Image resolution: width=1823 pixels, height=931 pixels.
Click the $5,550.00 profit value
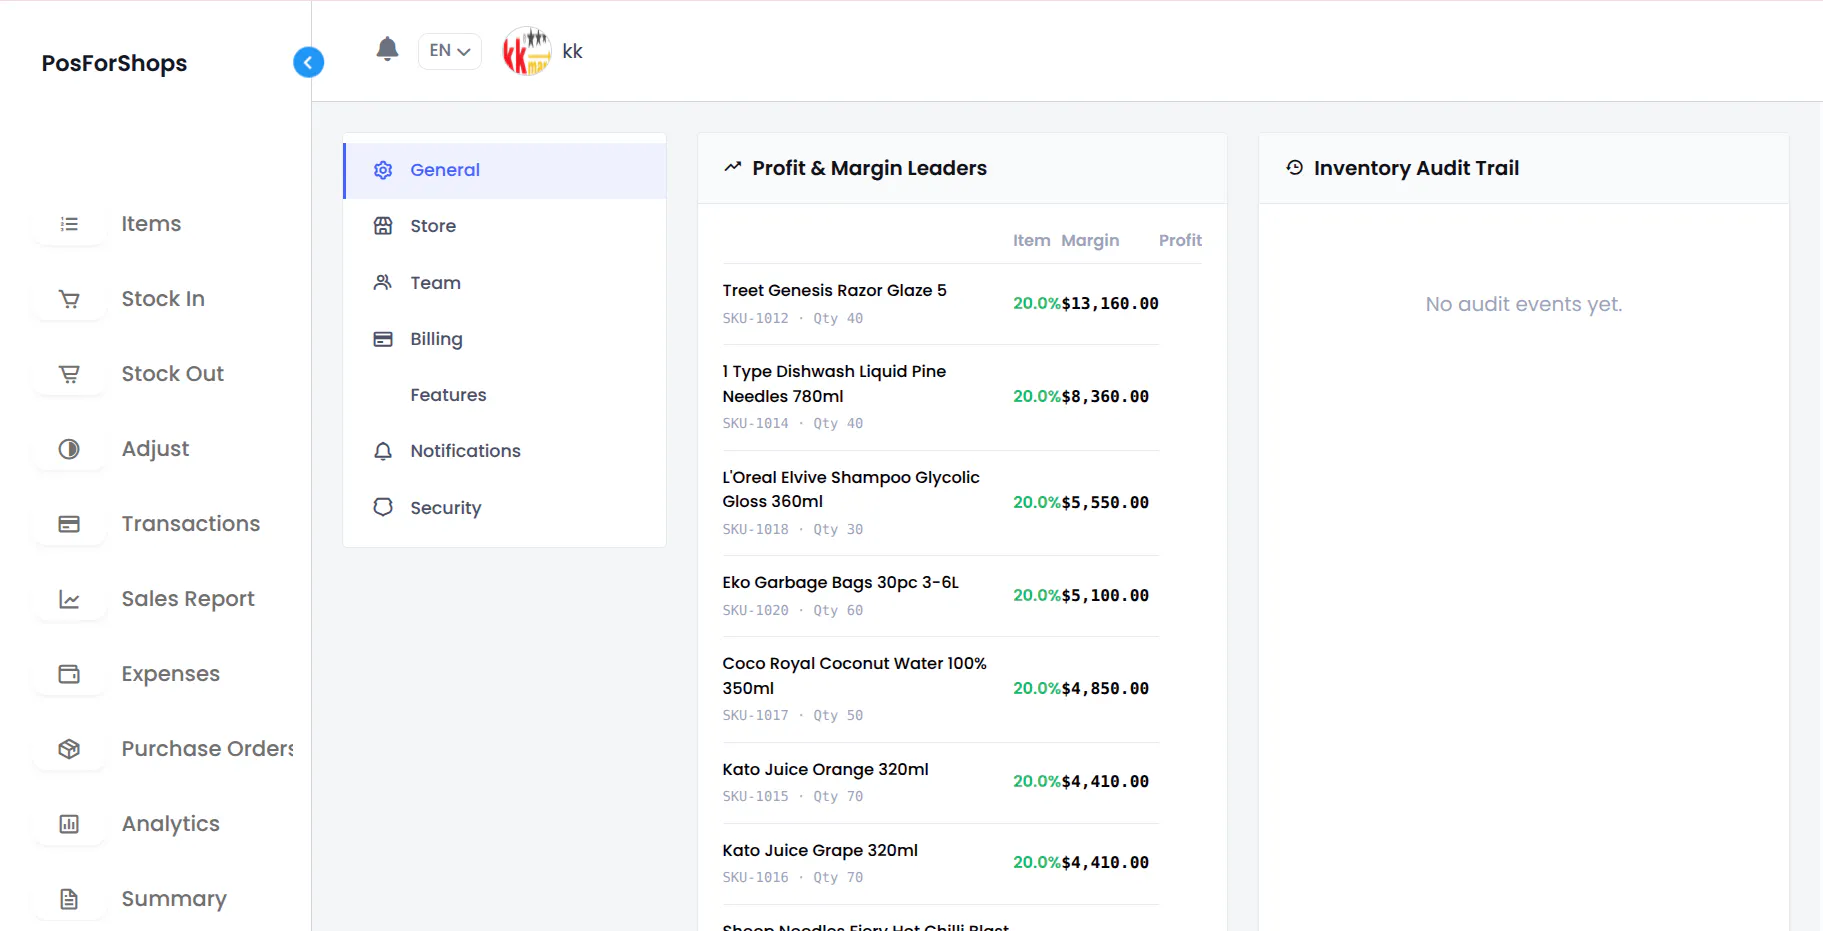(1105, 502)
